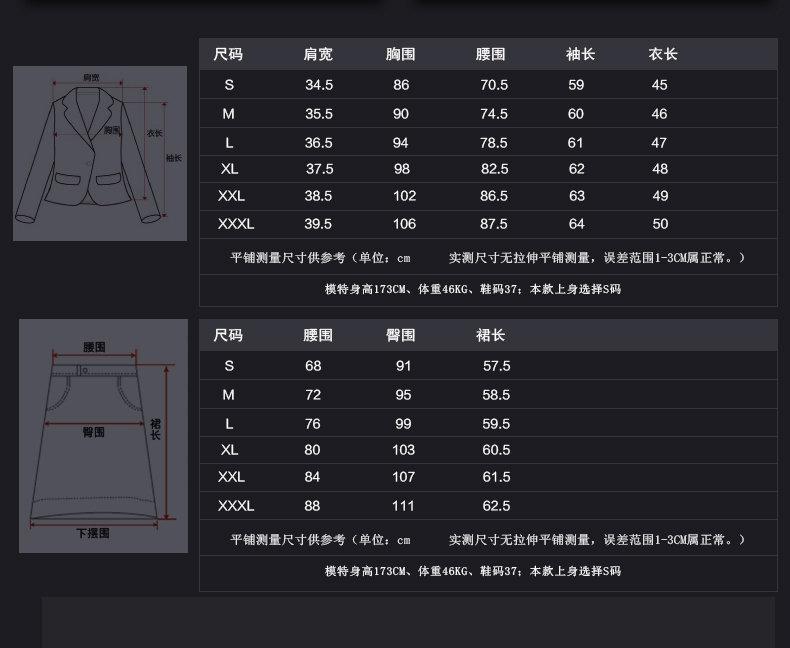Click skirt waist value 80
The height and width of the screenshot is (648, 790).
(312, 450)
